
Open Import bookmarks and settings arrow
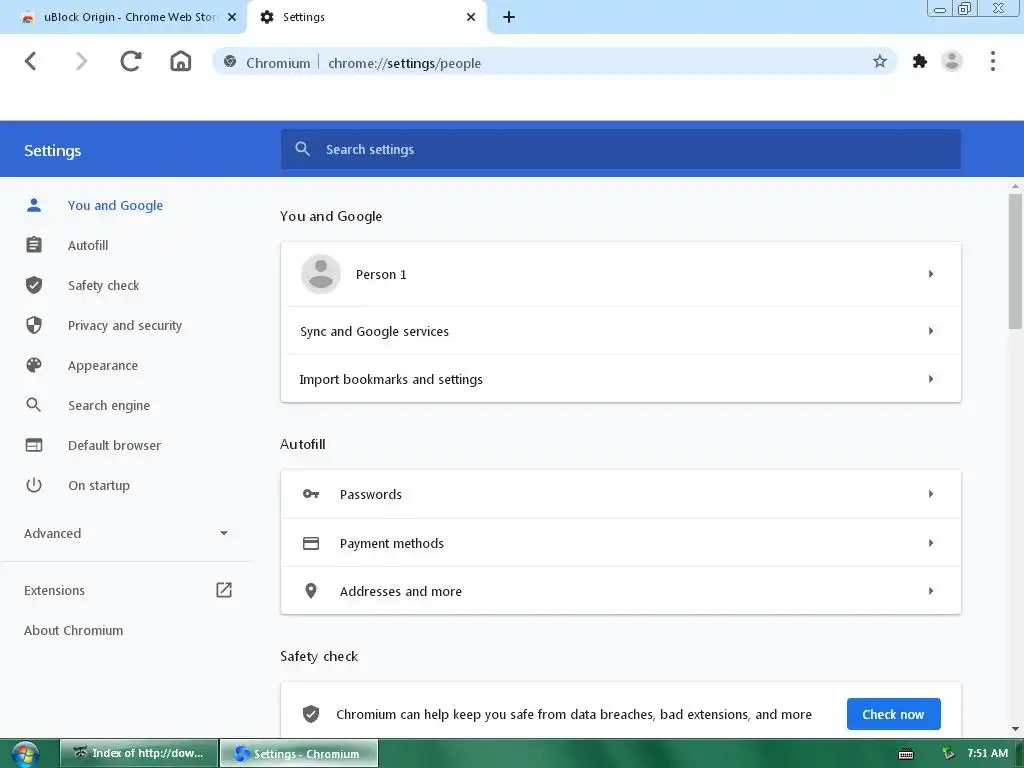931,379
